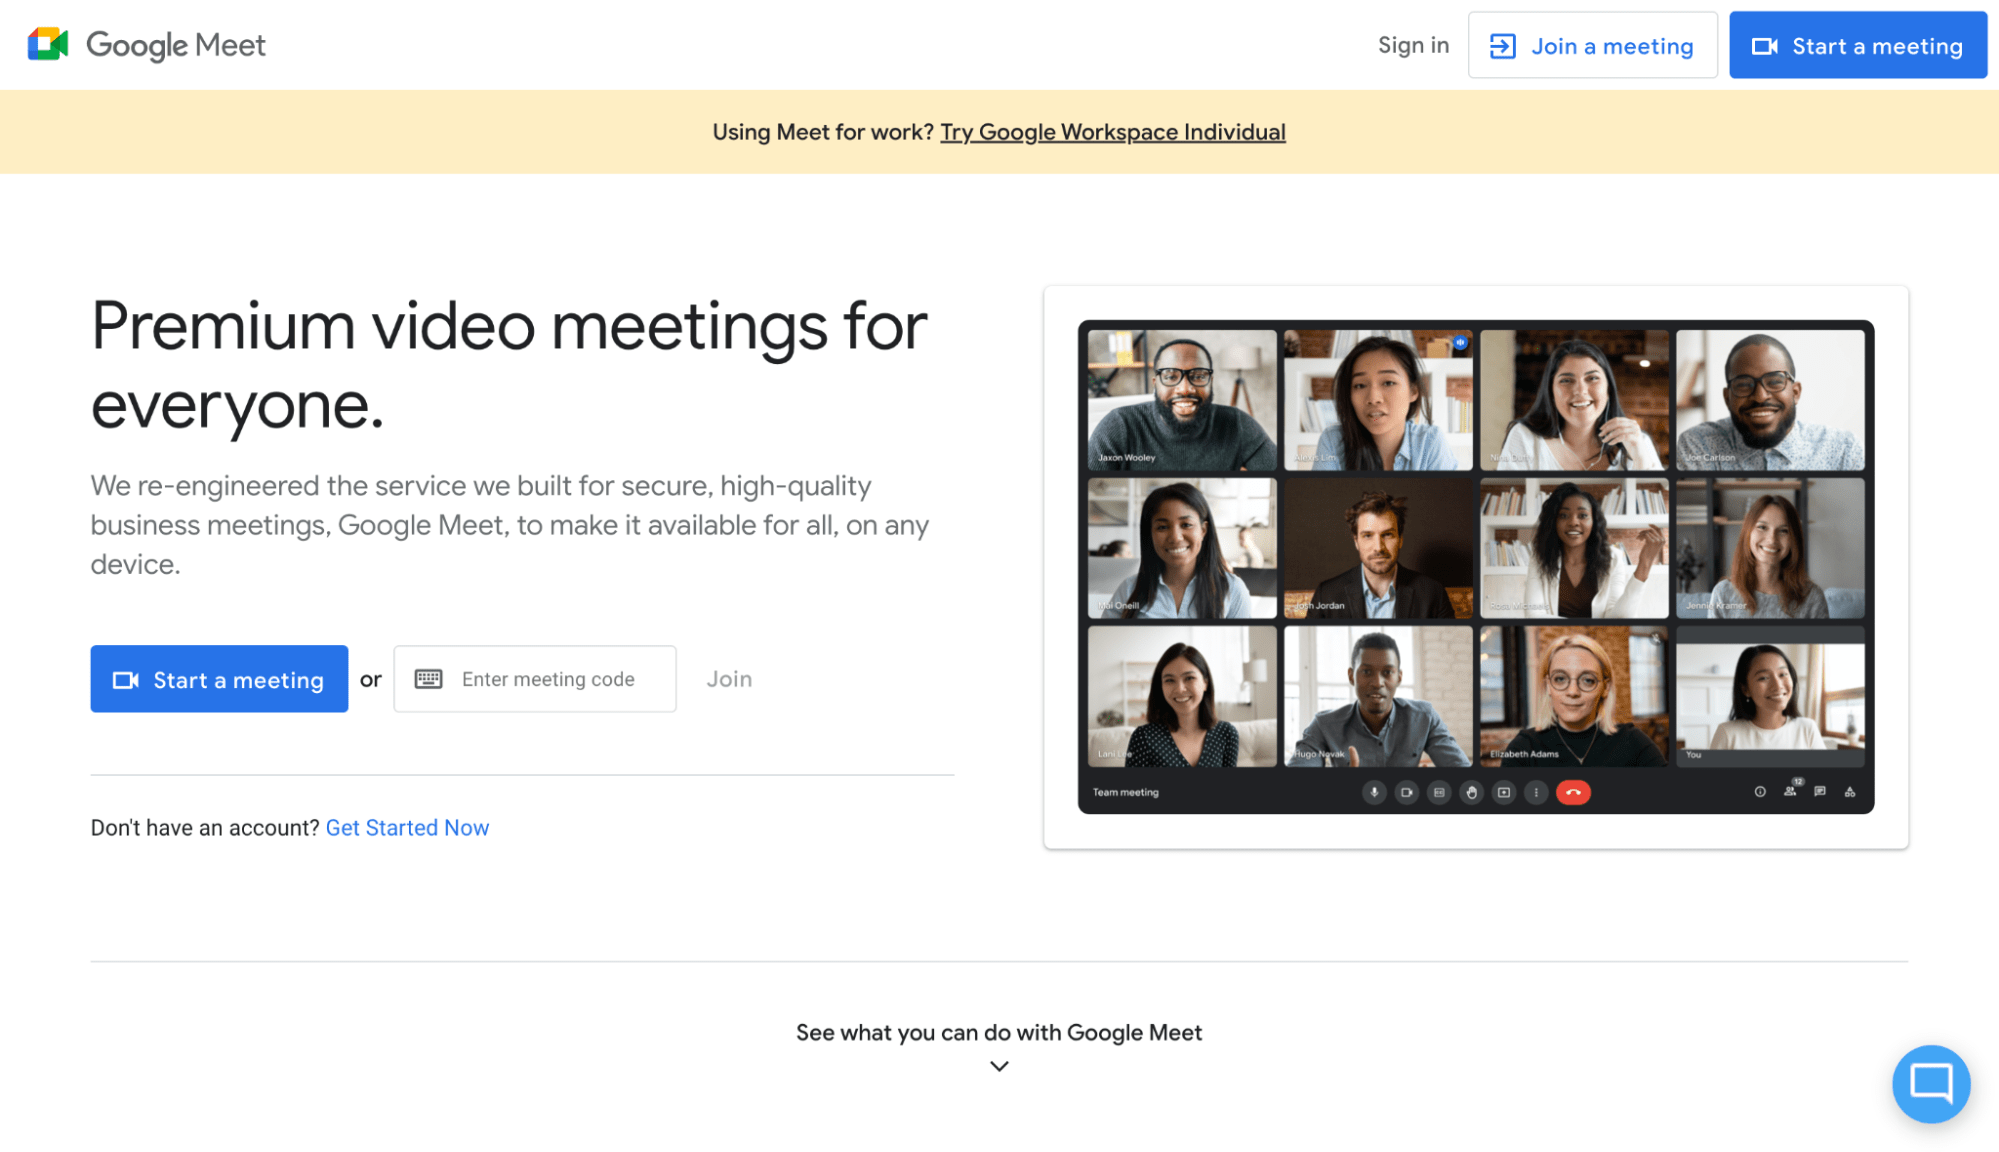This screenshot has height=1152, width=1999.
Task: Select the raise hand icon
Action: 1472,792
